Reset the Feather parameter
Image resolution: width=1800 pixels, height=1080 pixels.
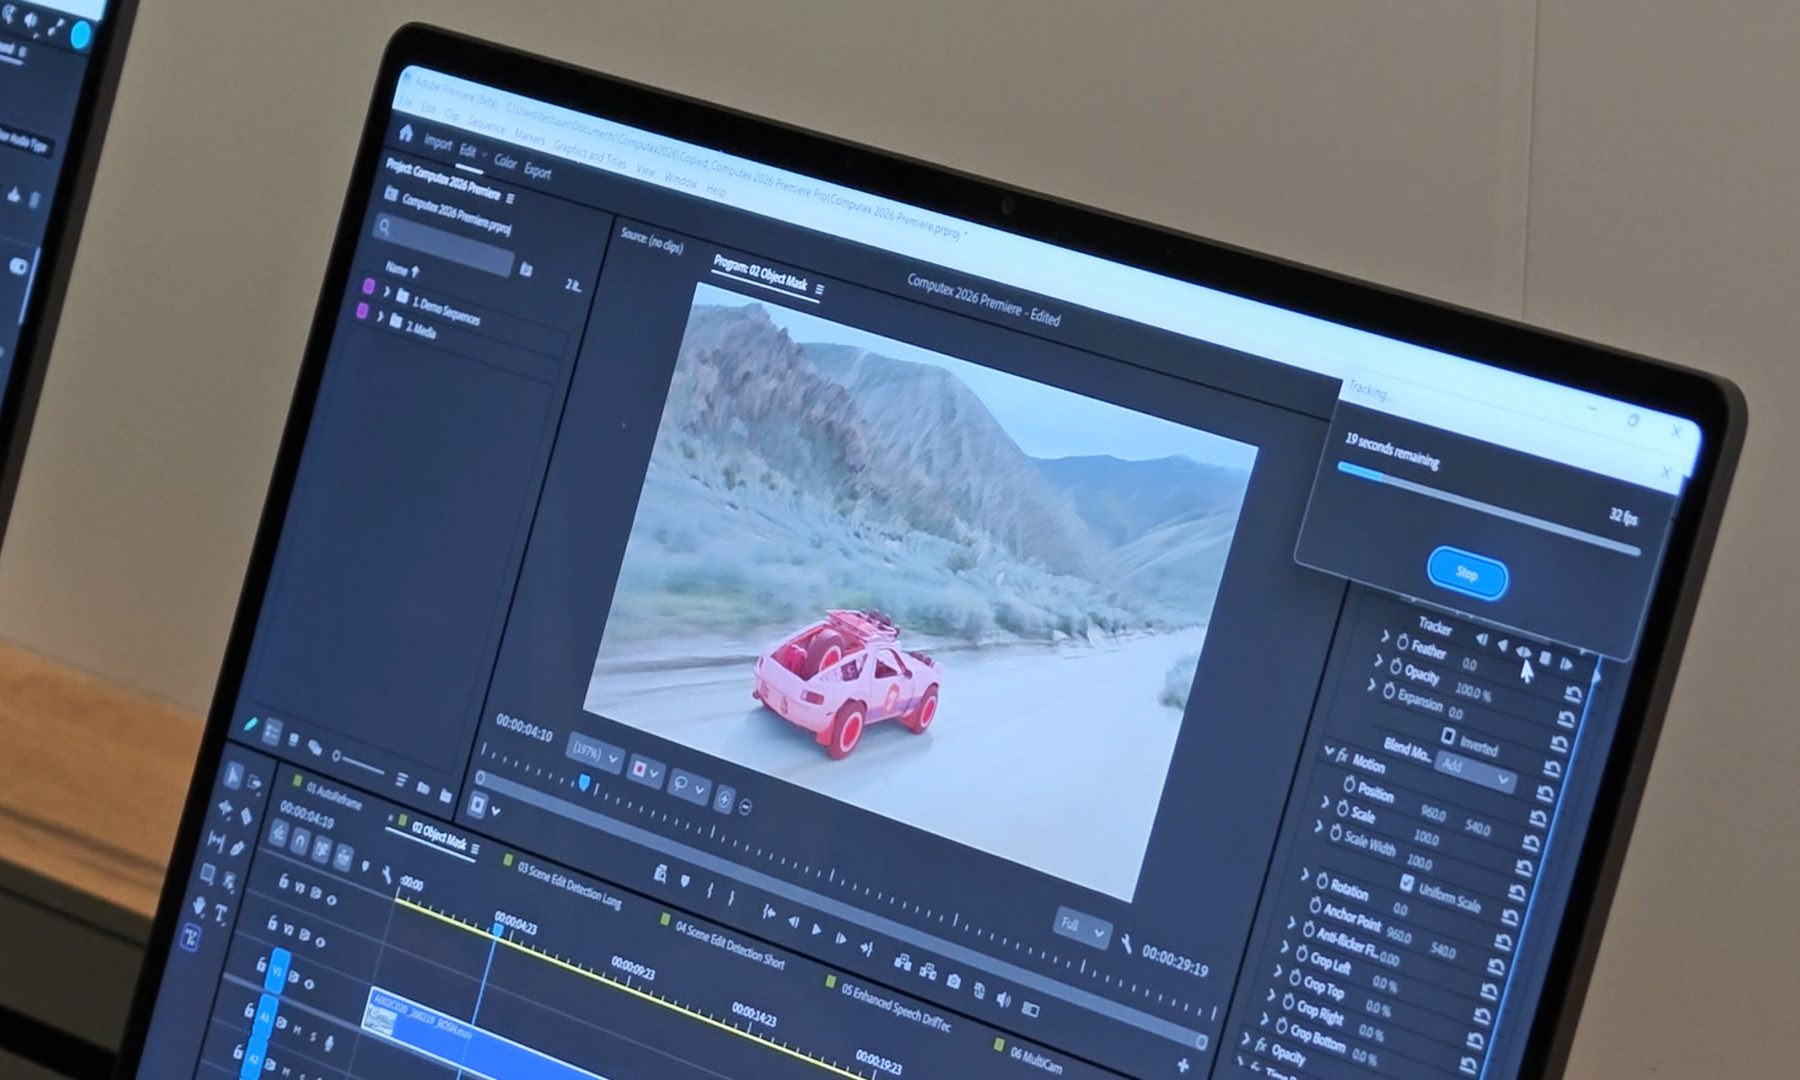click(1572, 694)
